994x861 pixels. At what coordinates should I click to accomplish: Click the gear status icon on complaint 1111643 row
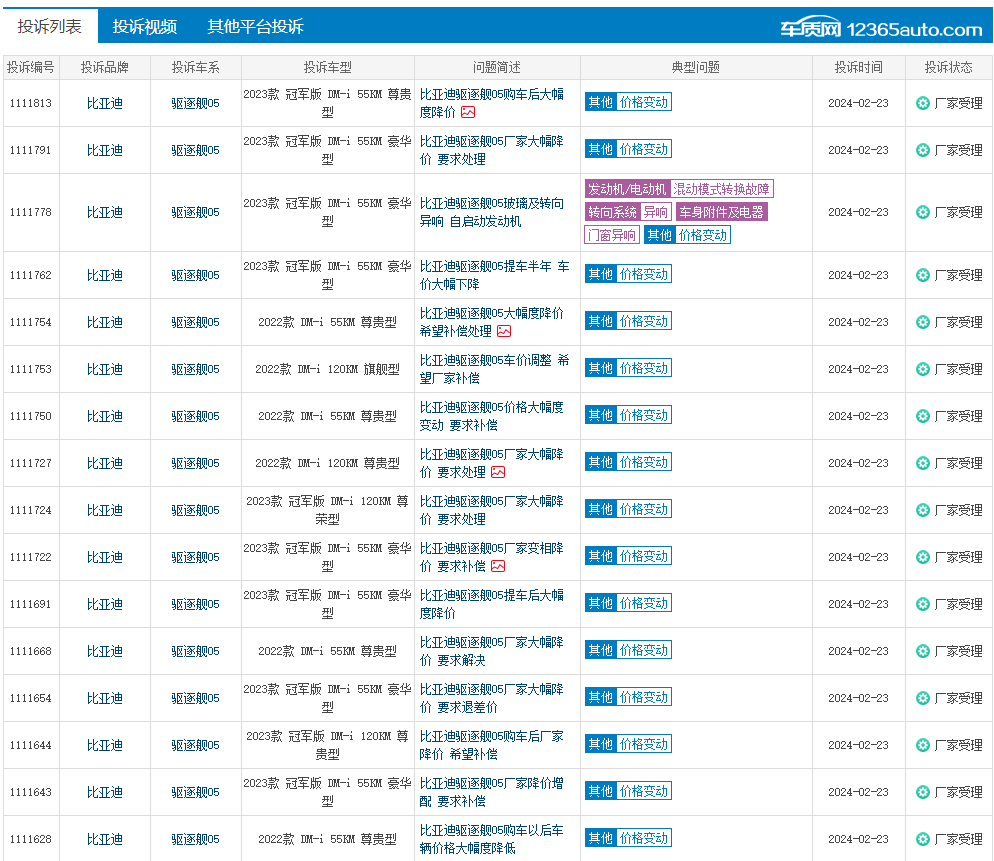(x=921, y=791)
